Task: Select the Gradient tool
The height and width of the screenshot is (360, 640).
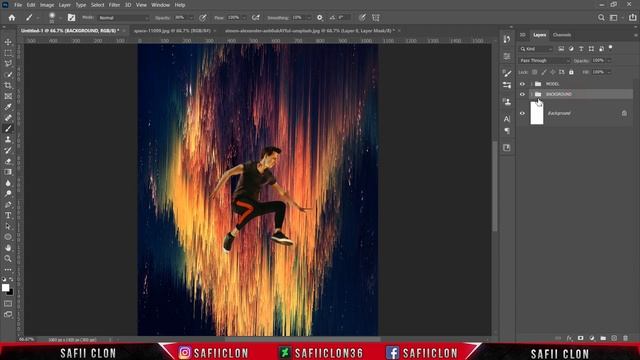Action: 8,172
